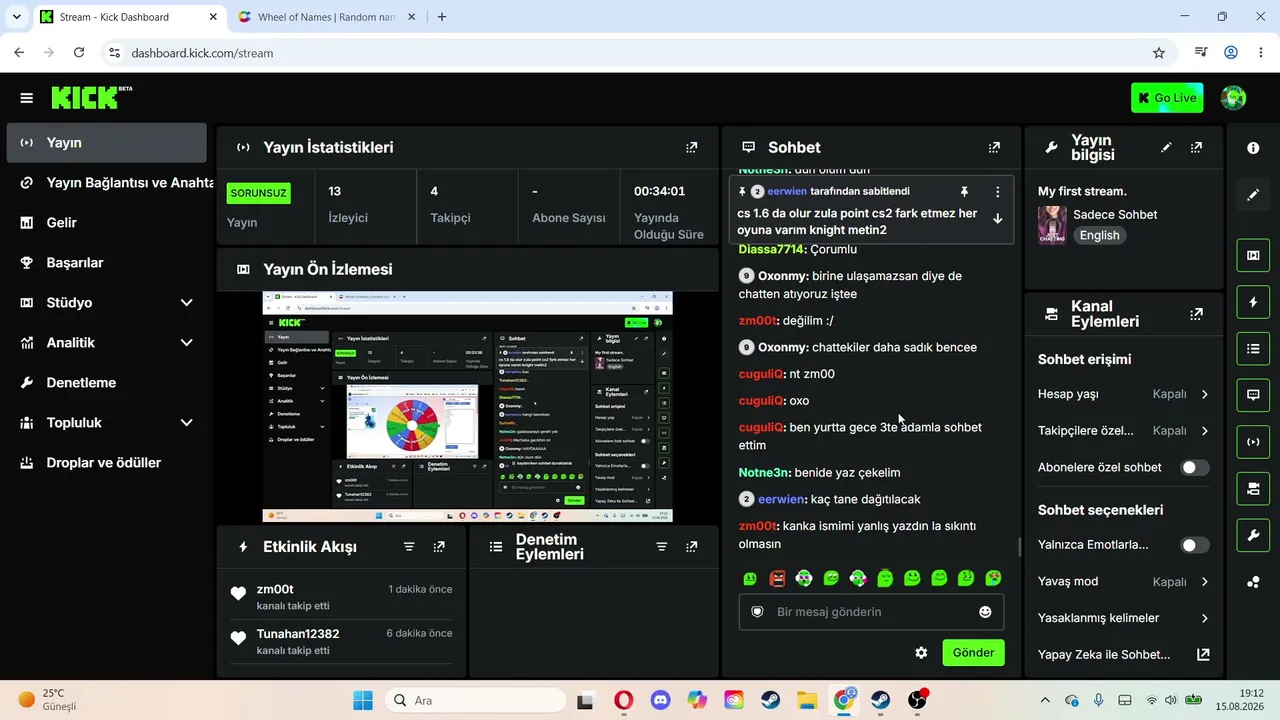
Task: Open chat settings gear icon
Action: click(921, 653)
